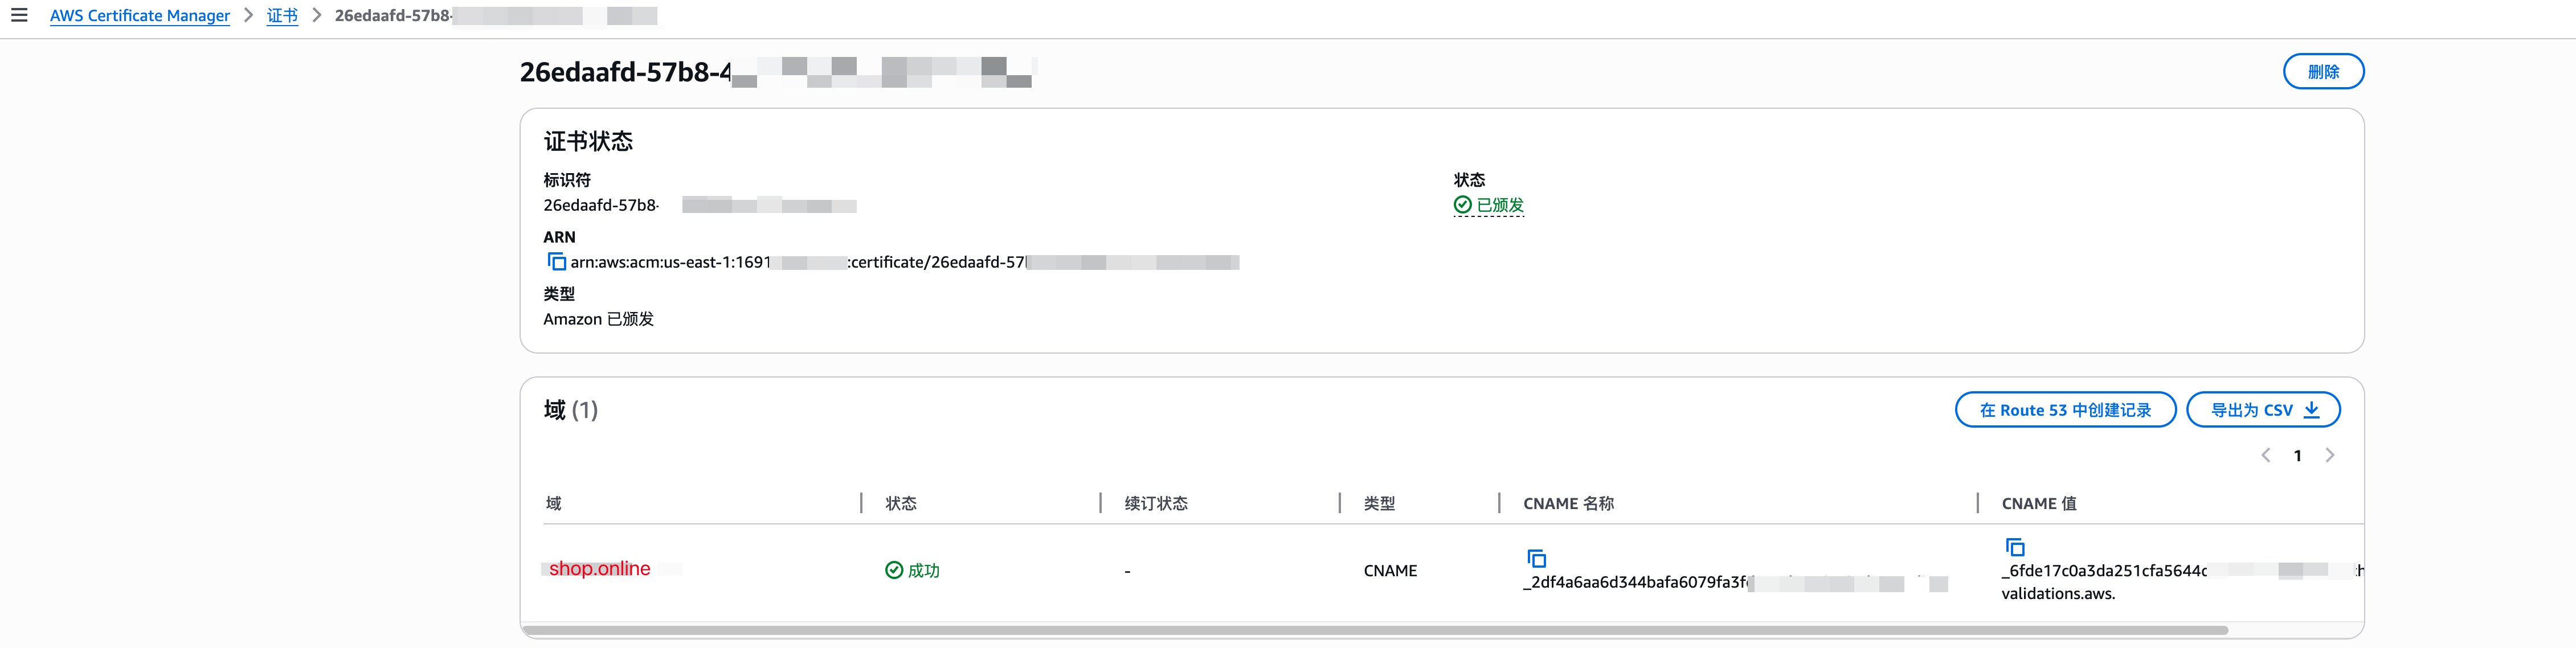The image size is (2576, 648).
Task: Open AWS Certificate Manager breadcrumb link
Action: [140, 16]
